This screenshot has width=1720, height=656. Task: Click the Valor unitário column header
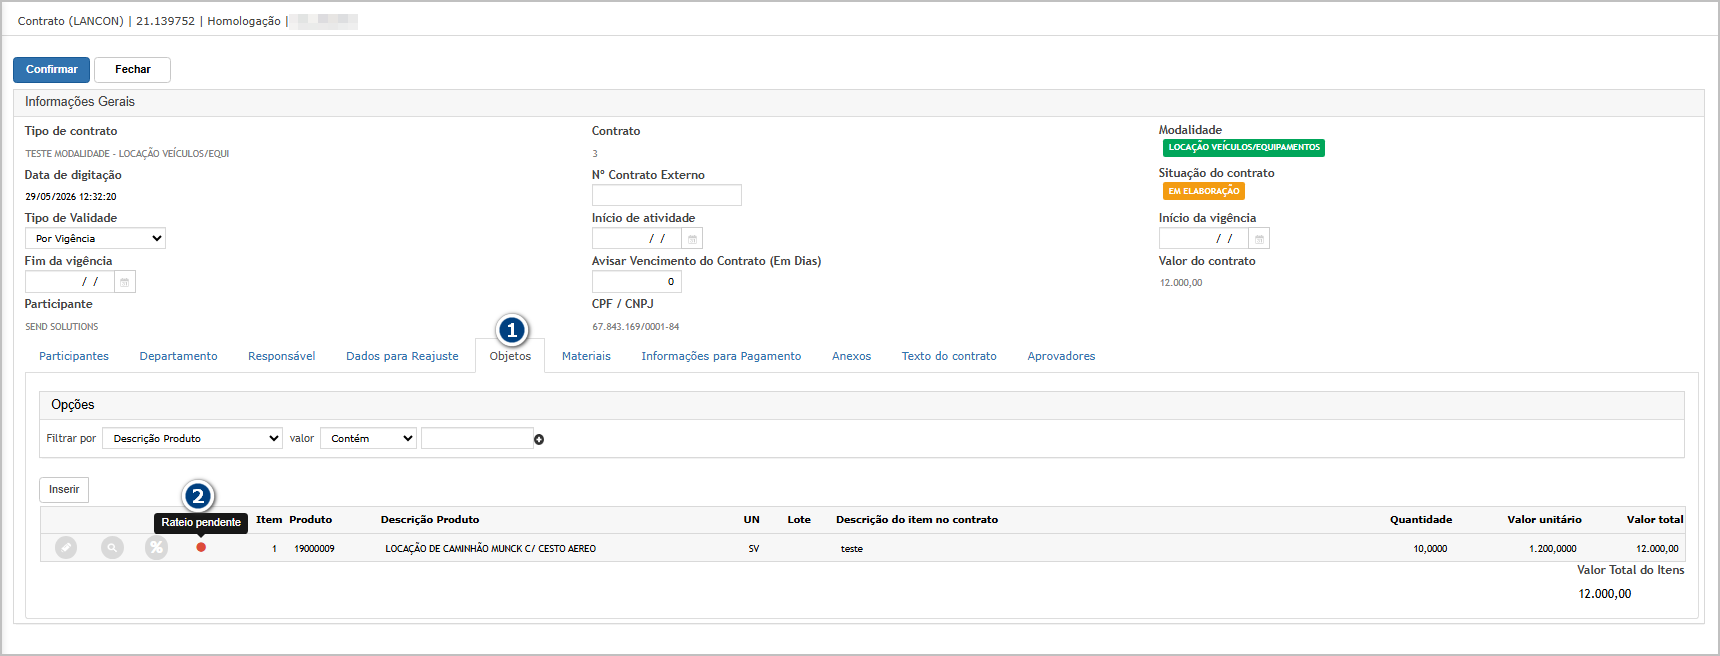click(1544, 520)
